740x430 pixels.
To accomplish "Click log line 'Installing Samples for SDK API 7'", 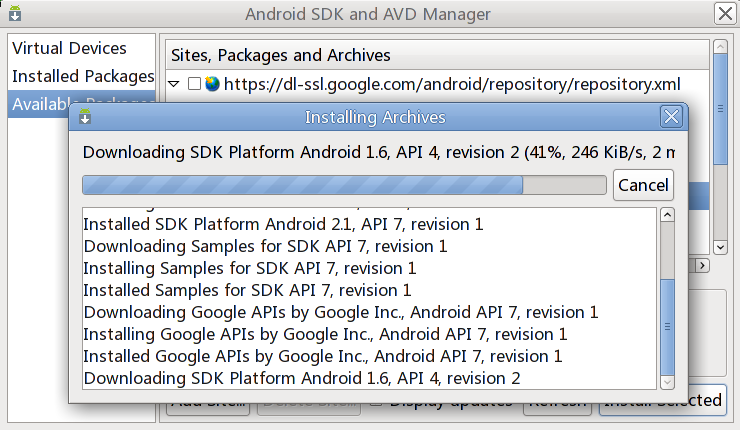I will tap(250, 268).
